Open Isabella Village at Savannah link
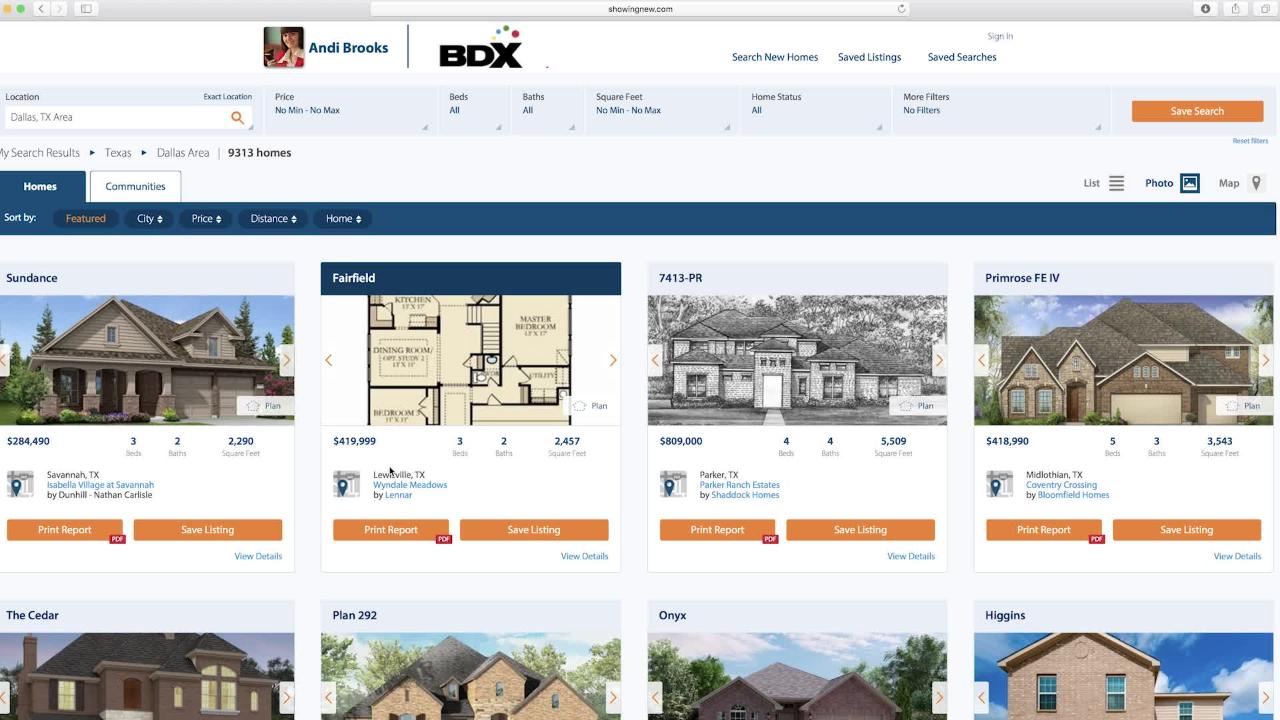 coord(100,485)
